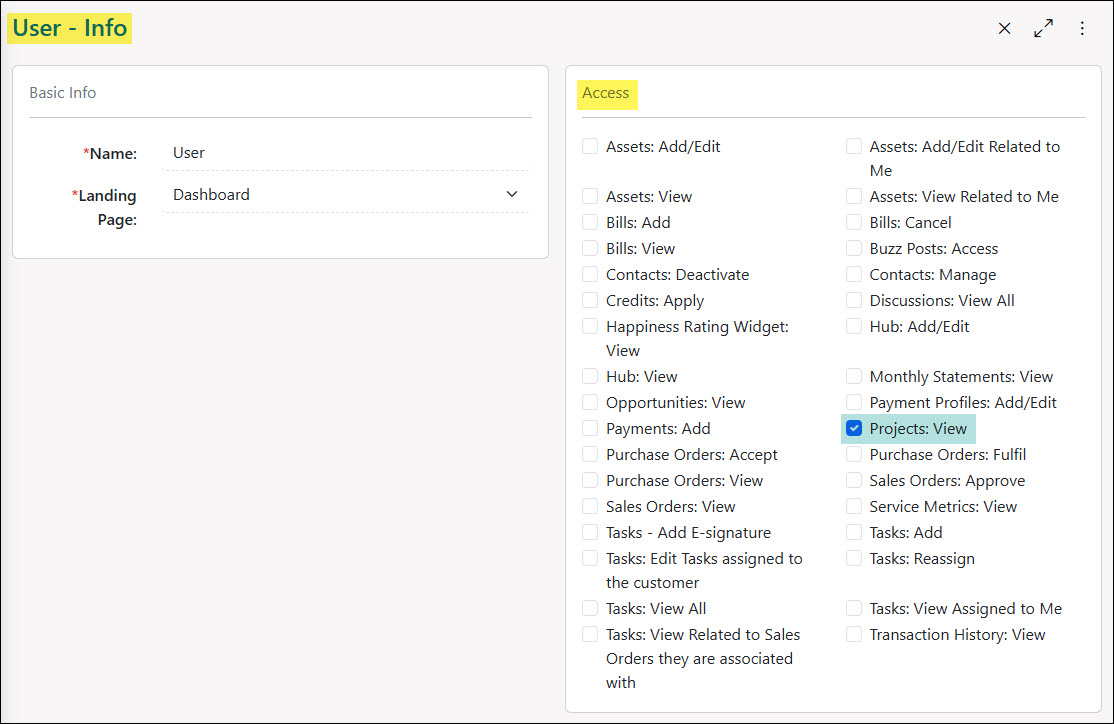Open the Landing Page dropdown
This screenshot has height=724, width=1114.
[511, 194]
